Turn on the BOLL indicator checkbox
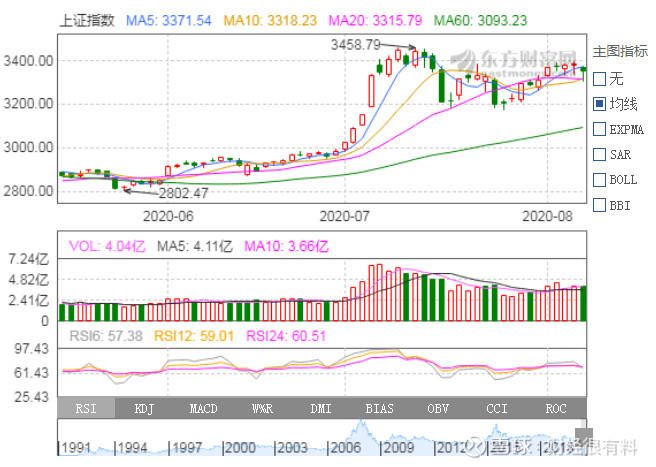Image resolution: width=656 pixels, height=467 pixels. pos(599,180)
